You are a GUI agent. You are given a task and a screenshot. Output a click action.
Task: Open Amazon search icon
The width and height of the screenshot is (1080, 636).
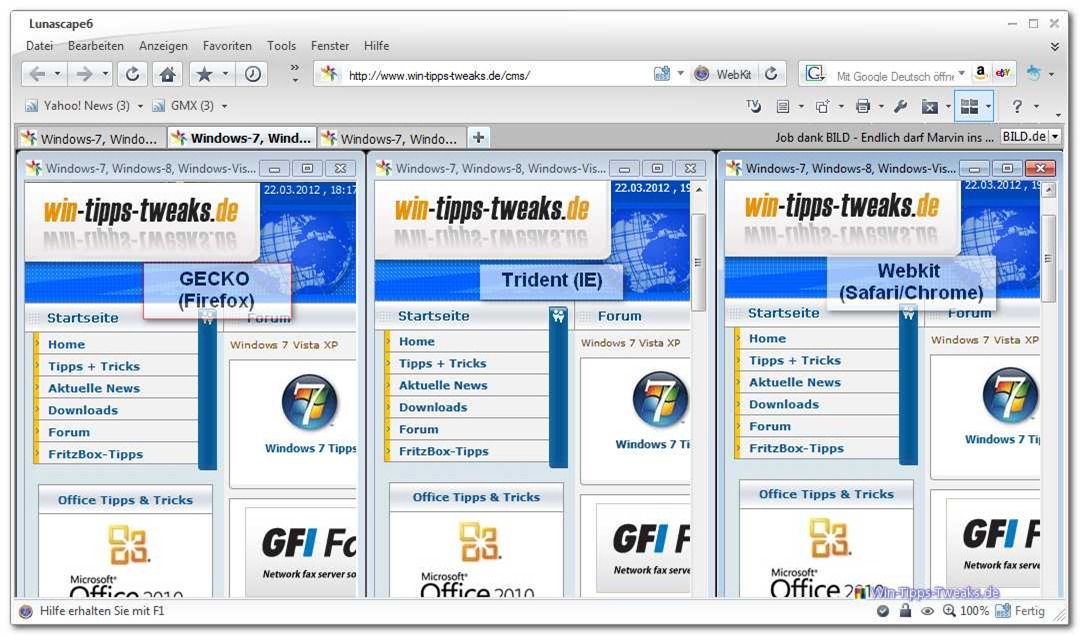pyautogui.click(x=980, y=73)
